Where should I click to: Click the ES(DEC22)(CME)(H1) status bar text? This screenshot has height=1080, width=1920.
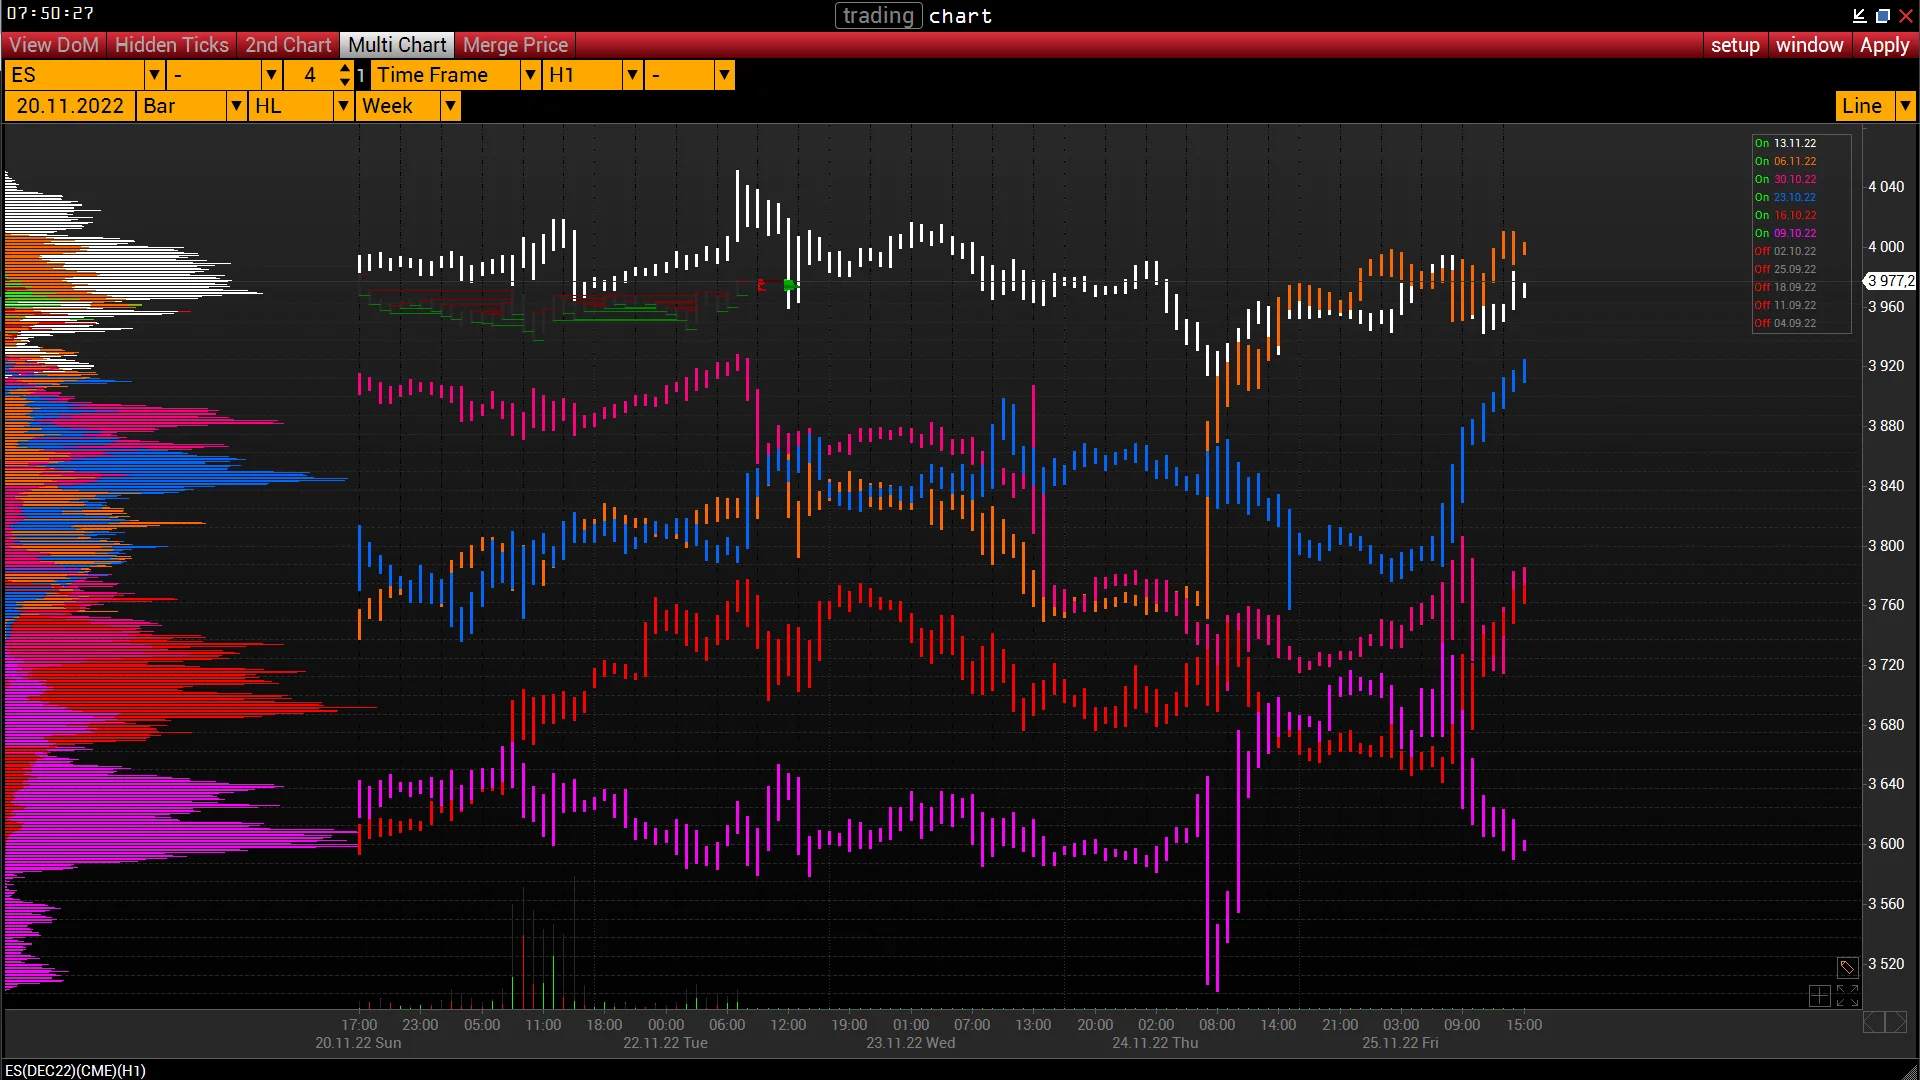75,1070
